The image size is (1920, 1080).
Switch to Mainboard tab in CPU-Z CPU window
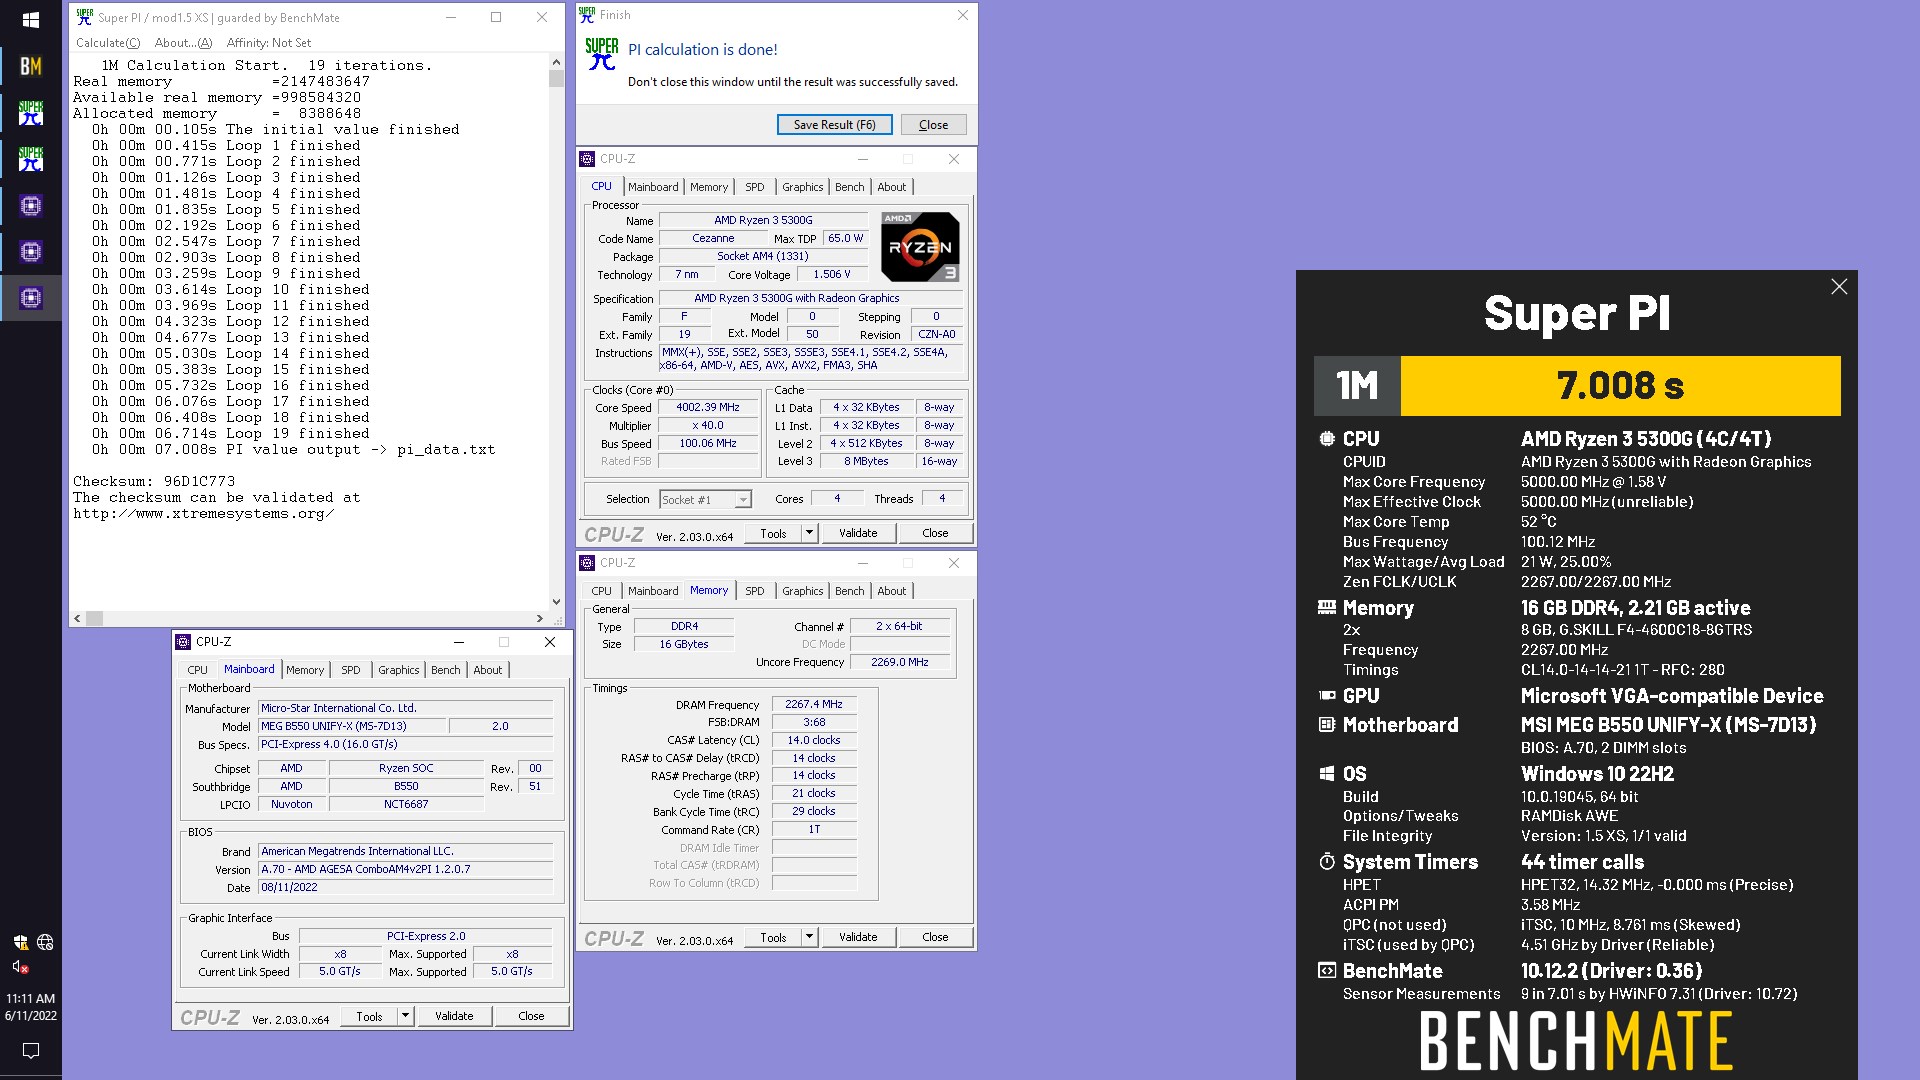point(653,187)
